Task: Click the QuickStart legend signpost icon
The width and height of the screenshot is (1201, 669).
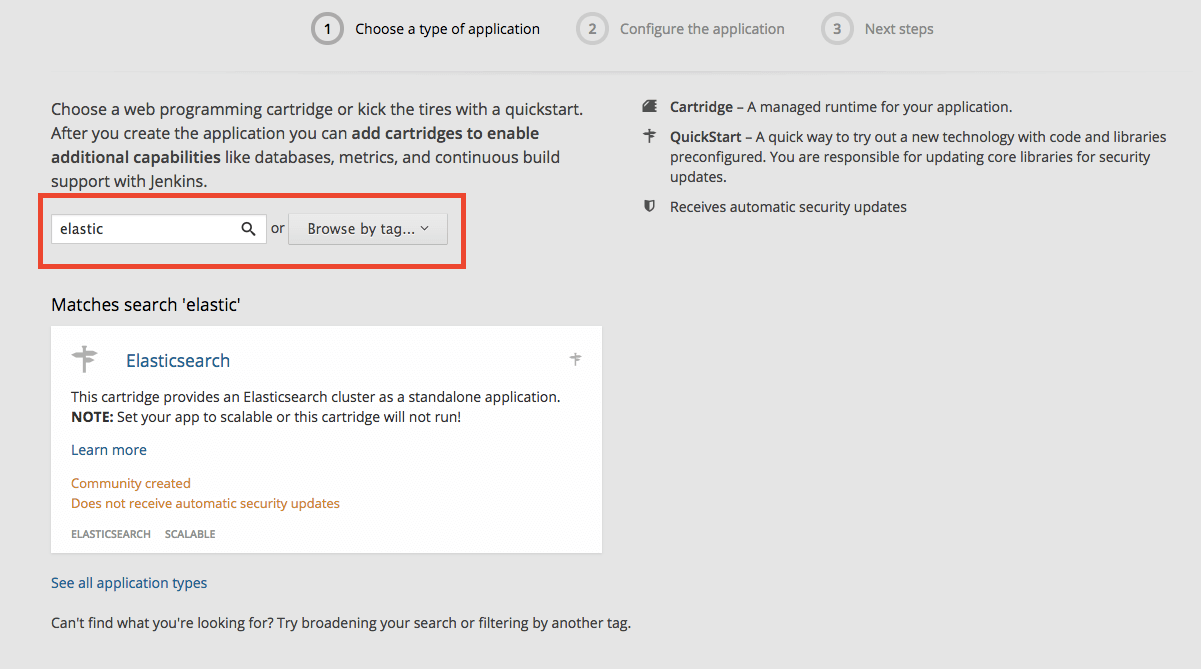Action: point(650,136)
